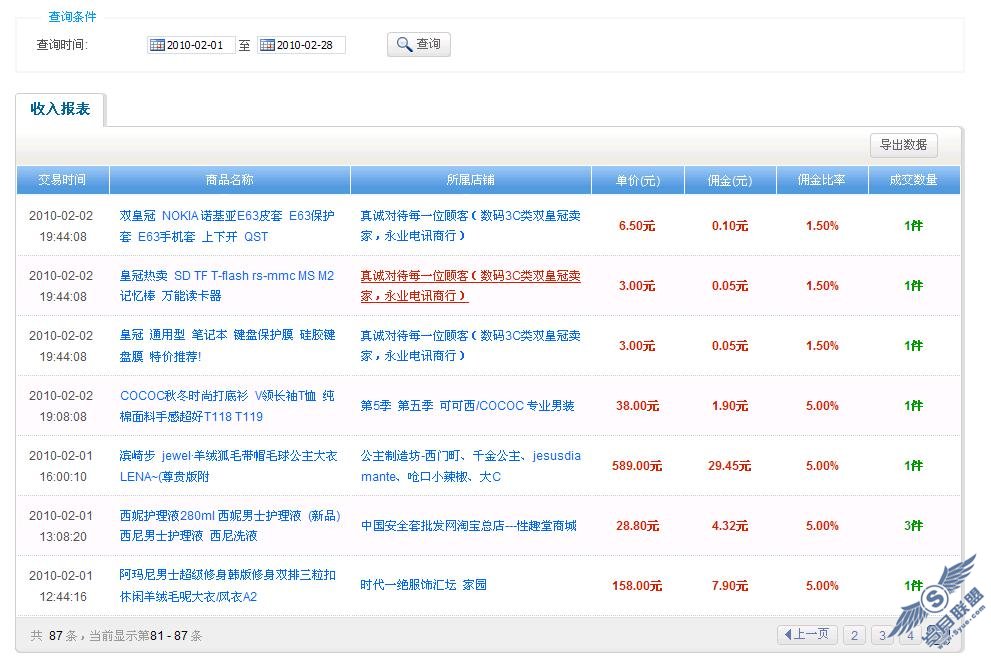Open the store link in the 键盘保护膜 row
The width and height of the screenshot is (991, 656).
(x=470, y=346)
